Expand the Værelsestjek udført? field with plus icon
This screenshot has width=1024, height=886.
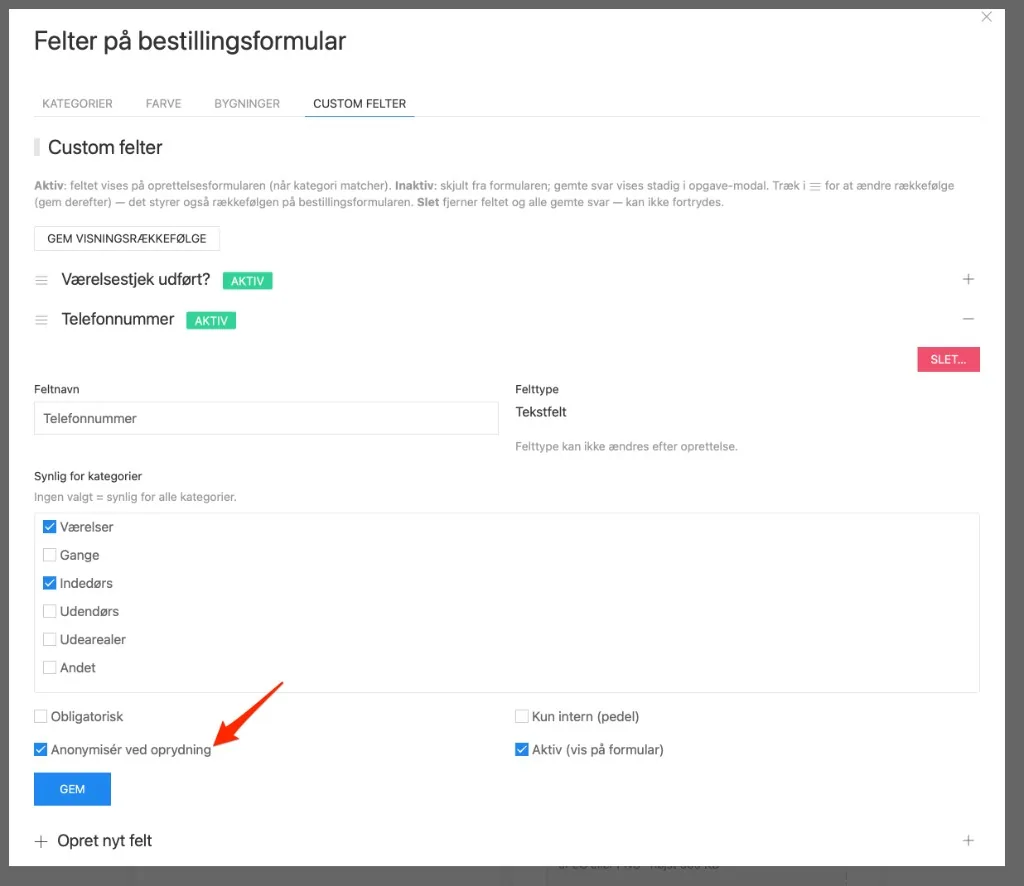pyautogui.click(x=968, y=279)
